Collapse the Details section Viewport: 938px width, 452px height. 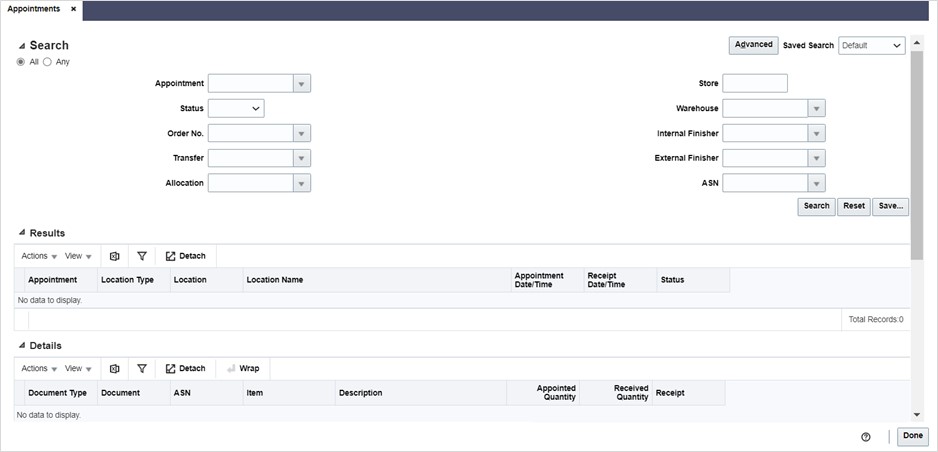click(22, 346)
